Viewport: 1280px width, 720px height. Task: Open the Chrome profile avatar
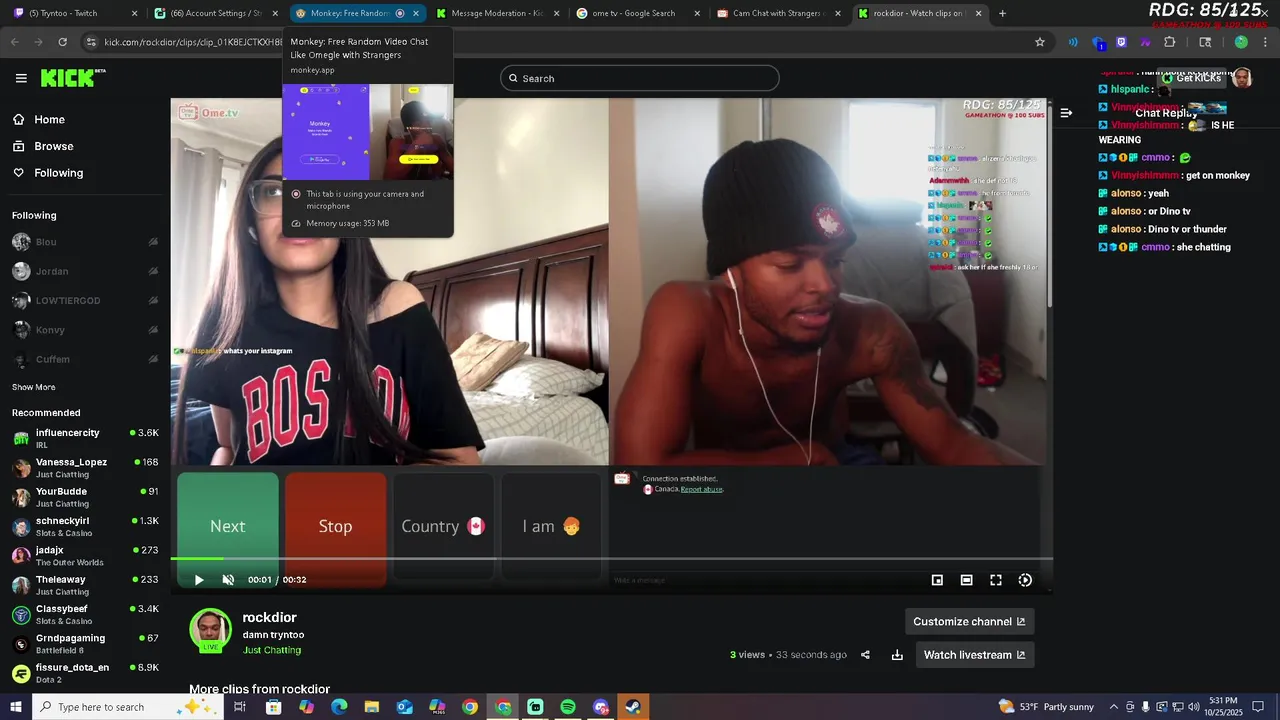pyautogui.click(x=1241, y=42)
